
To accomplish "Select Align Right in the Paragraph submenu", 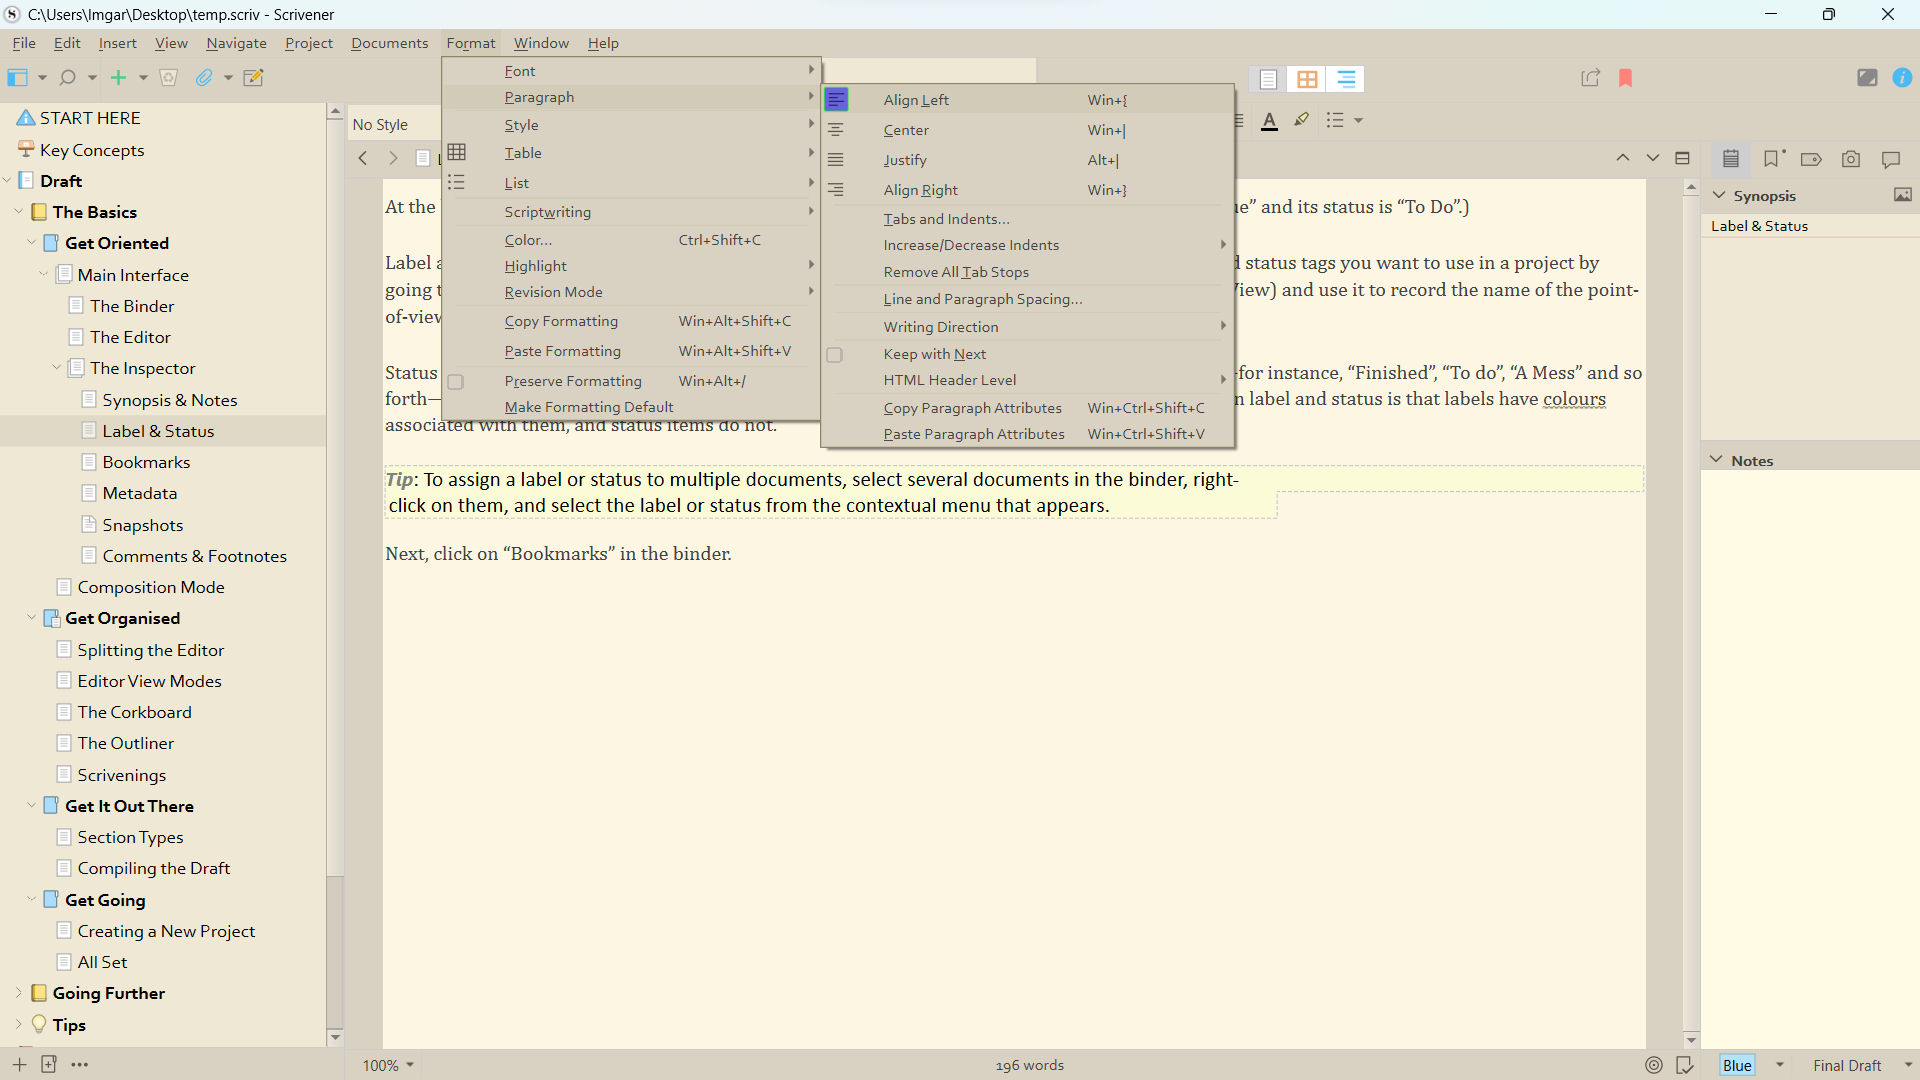I will pos(1028,190).
